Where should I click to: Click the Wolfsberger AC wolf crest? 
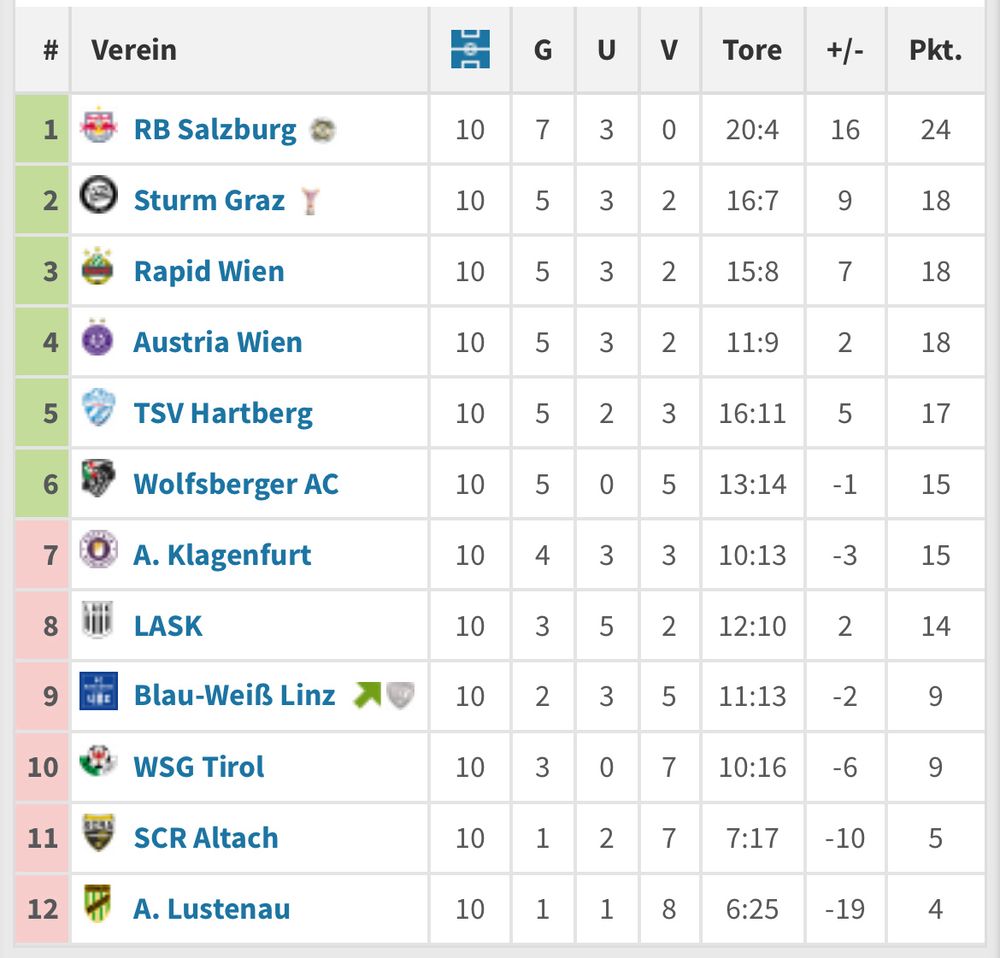[x=98, y=480]
